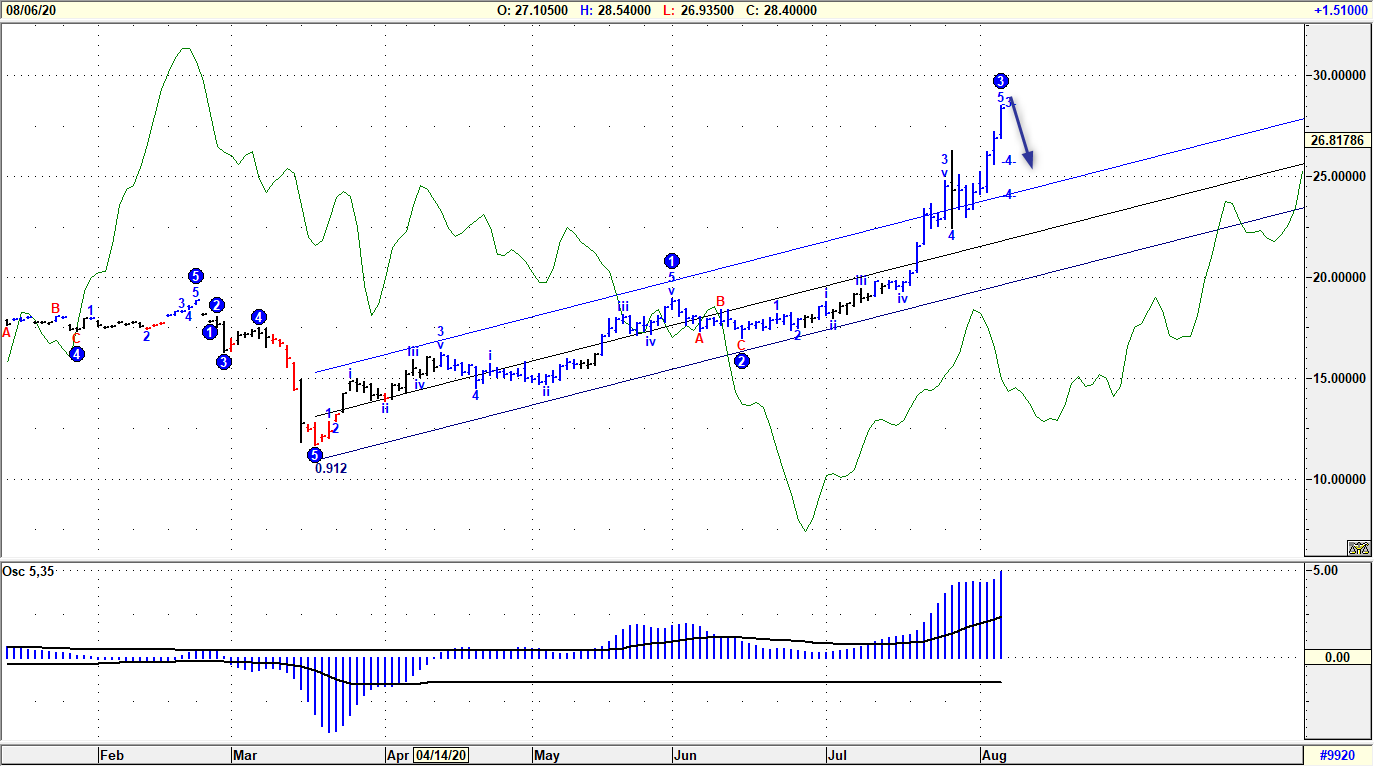Click the #9920 symbol box

pyautogui.click(x=1339, y=755)
